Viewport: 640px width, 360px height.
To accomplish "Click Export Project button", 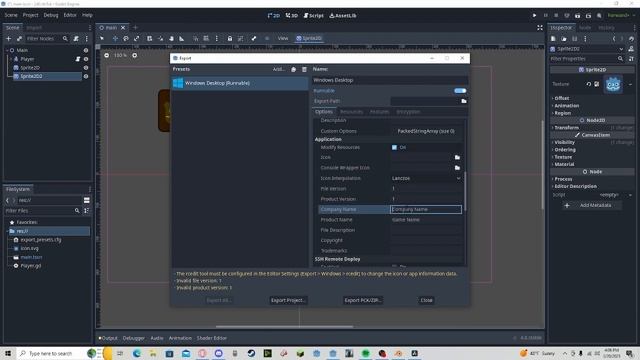I will pos(289,300).
